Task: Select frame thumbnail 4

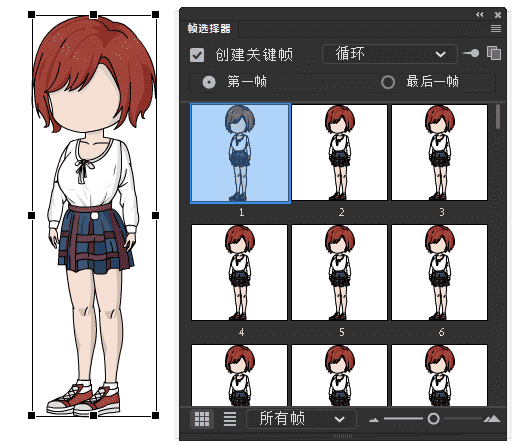Action: pyautogui.click(x=239, y=273)
